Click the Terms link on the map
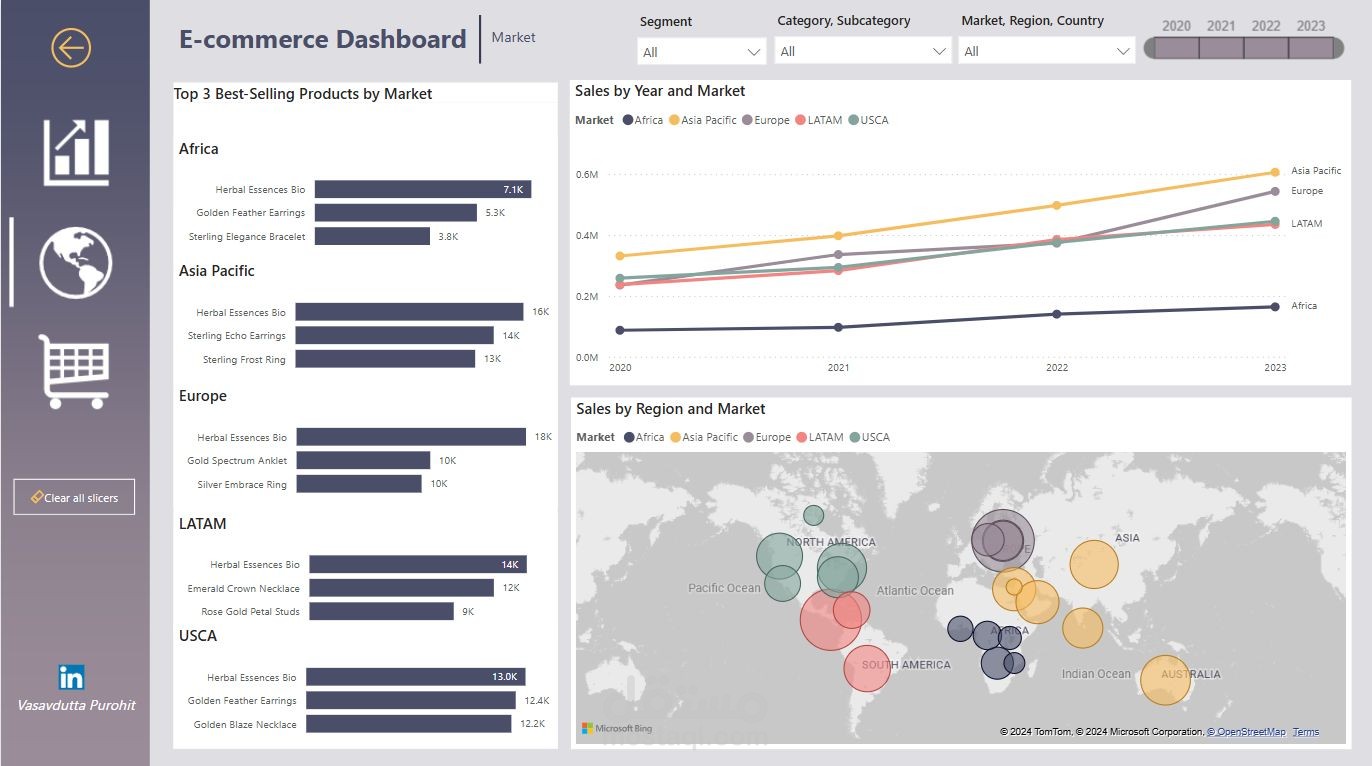Screen dimensions: 1372x766 pyautogui.click(x=1306, y=732)
